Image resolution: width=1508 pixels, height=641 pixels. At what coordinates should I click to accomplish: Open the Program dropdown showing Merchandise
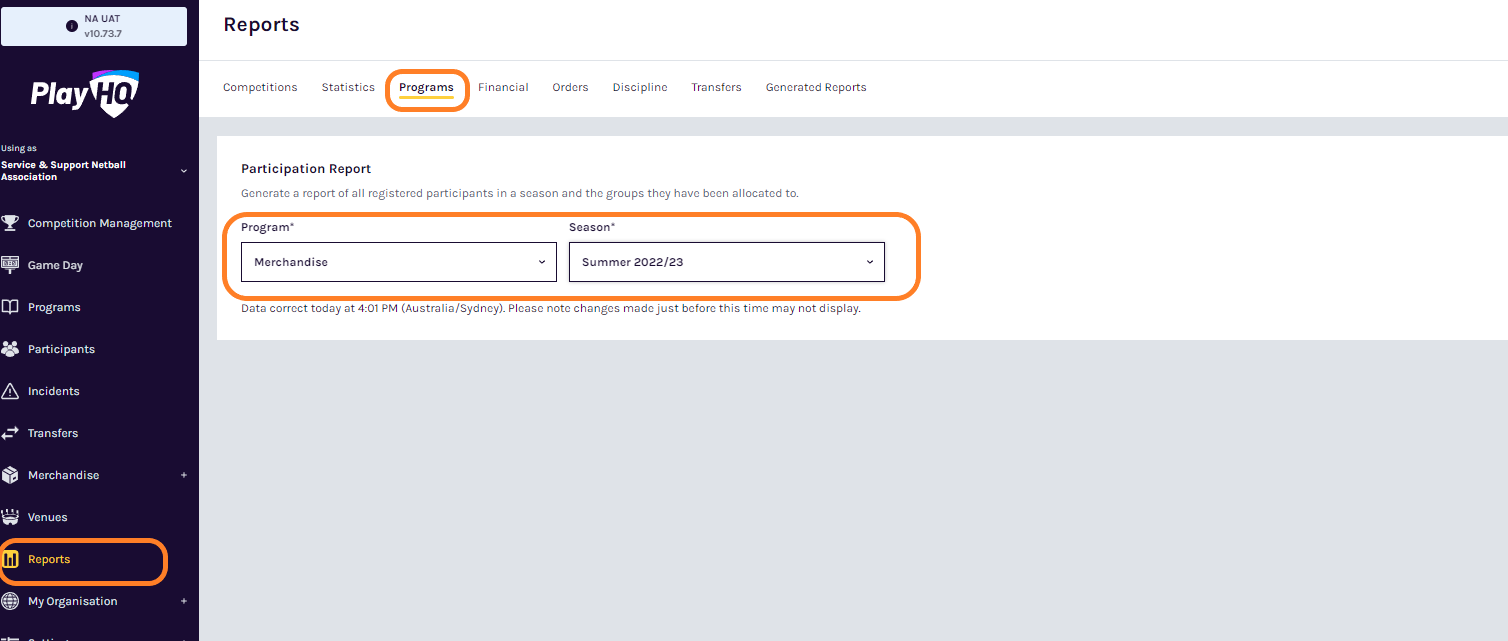coord(399,262)
